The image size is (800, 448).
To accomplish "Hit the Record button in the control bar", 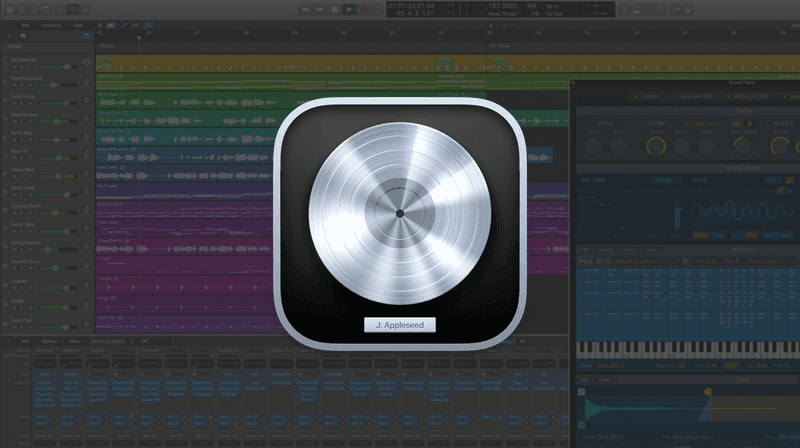I will 364,9.
